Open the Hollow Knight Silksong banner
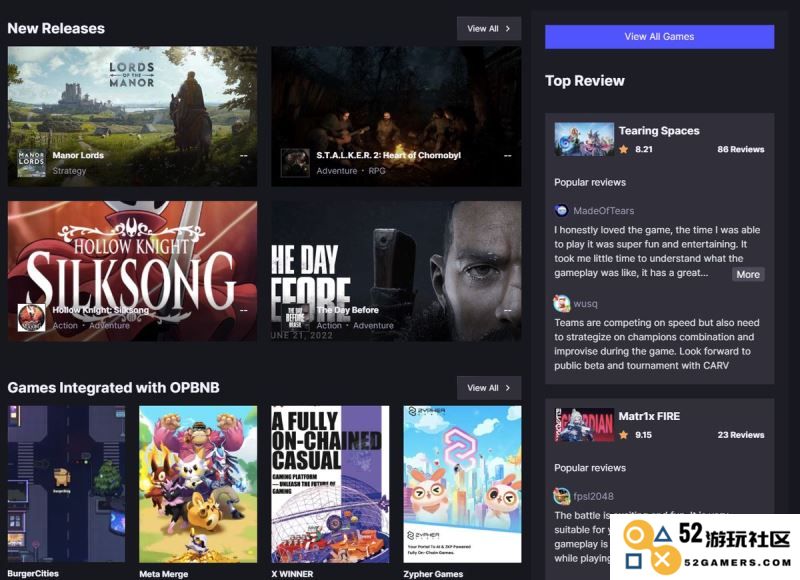This screenshot has width=800, height=580. click(x=133, y=271)
